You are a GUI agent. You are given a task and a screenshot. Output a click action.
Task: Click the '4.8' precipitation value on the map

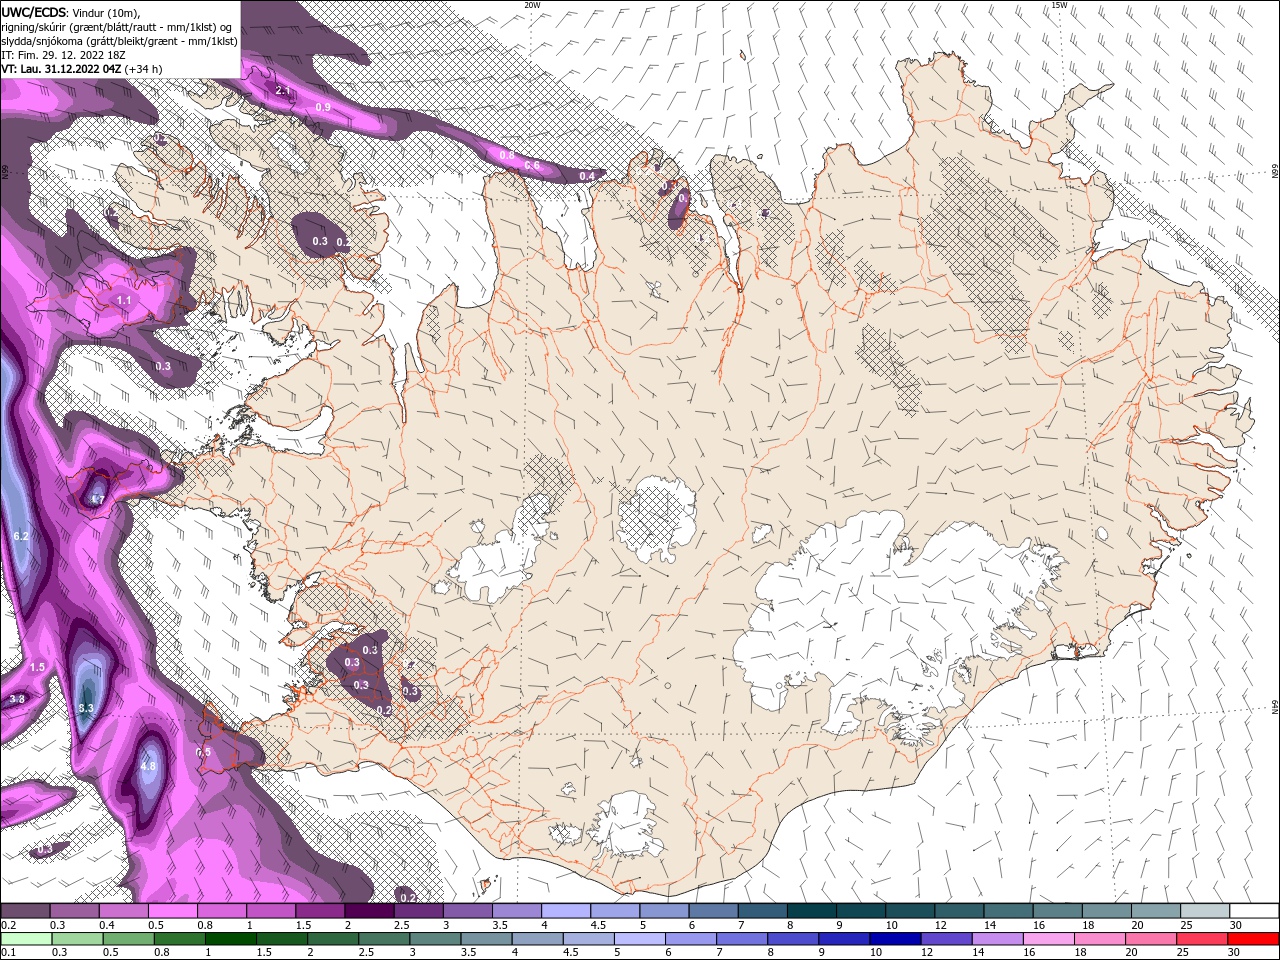pos(149,766)
